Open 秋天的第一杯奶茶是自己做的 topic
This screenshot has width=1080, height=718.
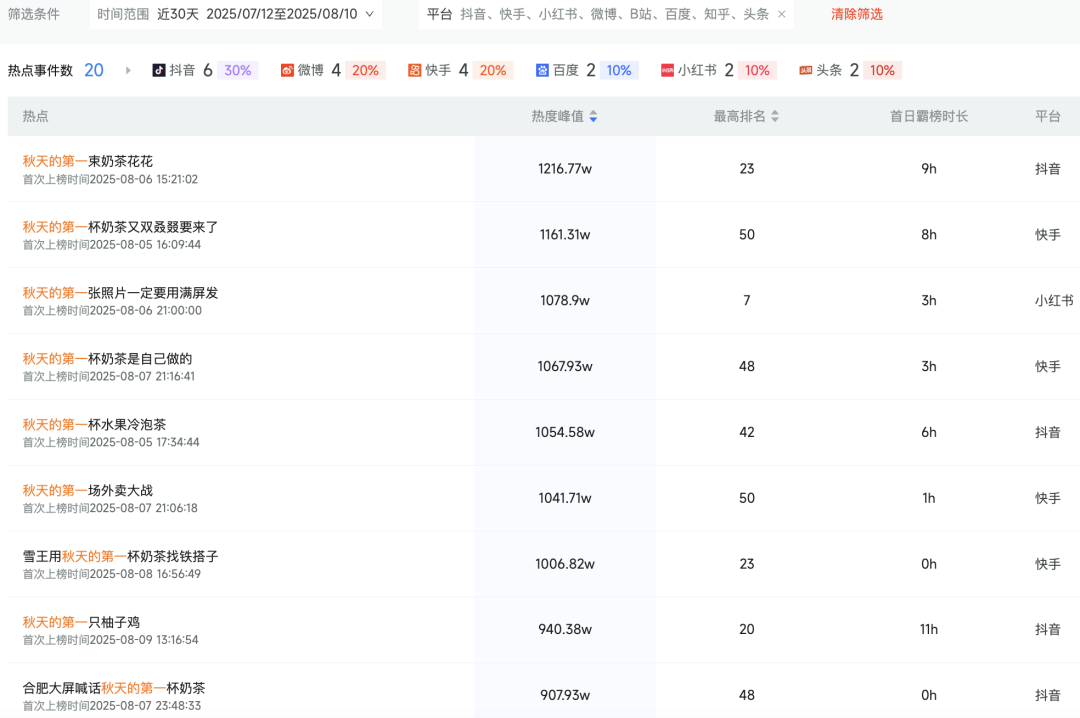(x=107, y=358)
